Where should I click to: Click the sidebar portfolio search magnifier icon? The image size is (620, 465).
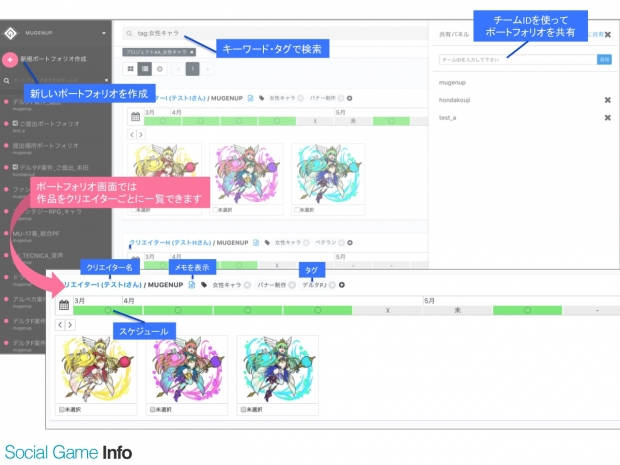pos(7,81)
